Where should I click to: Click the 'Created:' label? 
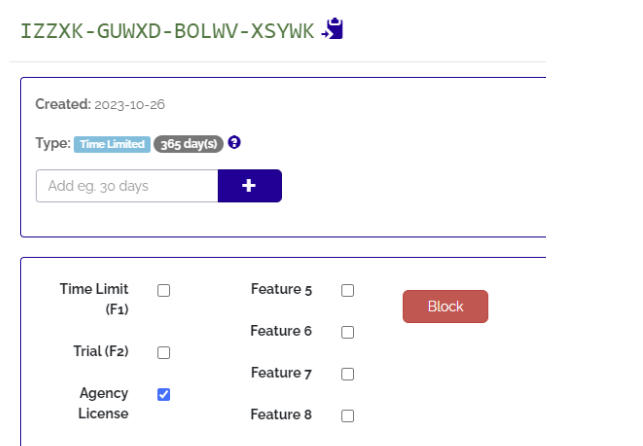pos(62,104)
